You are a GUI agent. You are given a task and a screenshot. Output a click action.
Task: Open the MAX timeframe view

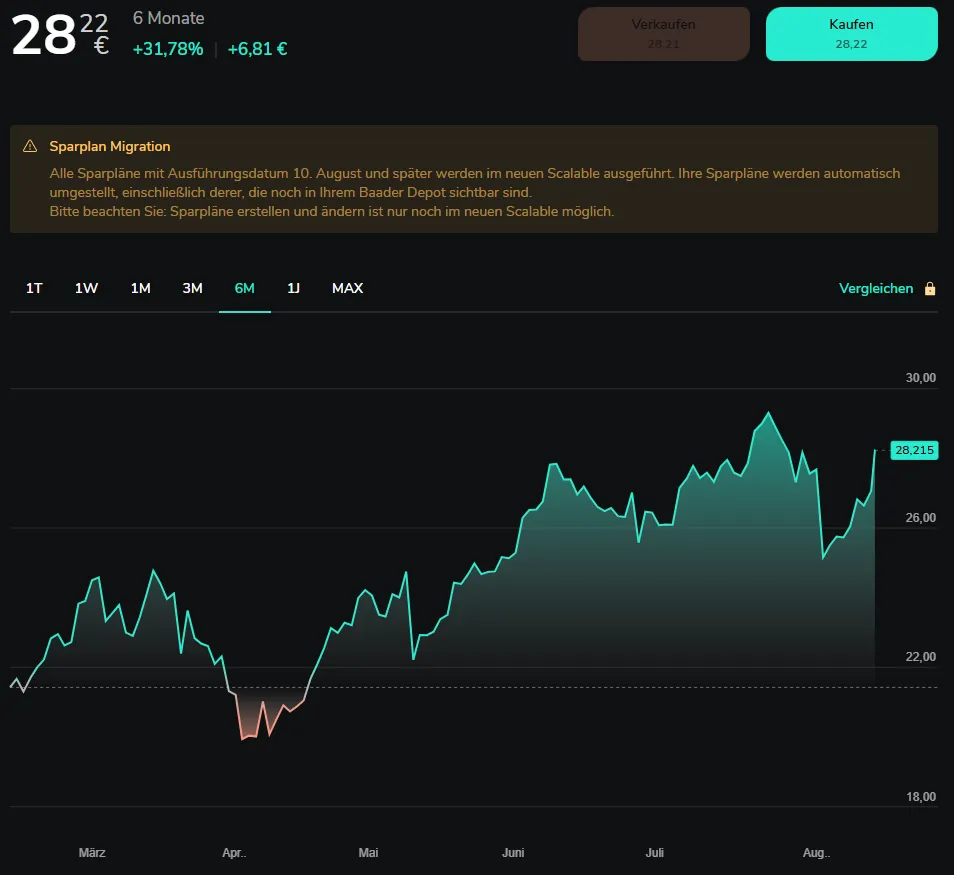(347, 288)
